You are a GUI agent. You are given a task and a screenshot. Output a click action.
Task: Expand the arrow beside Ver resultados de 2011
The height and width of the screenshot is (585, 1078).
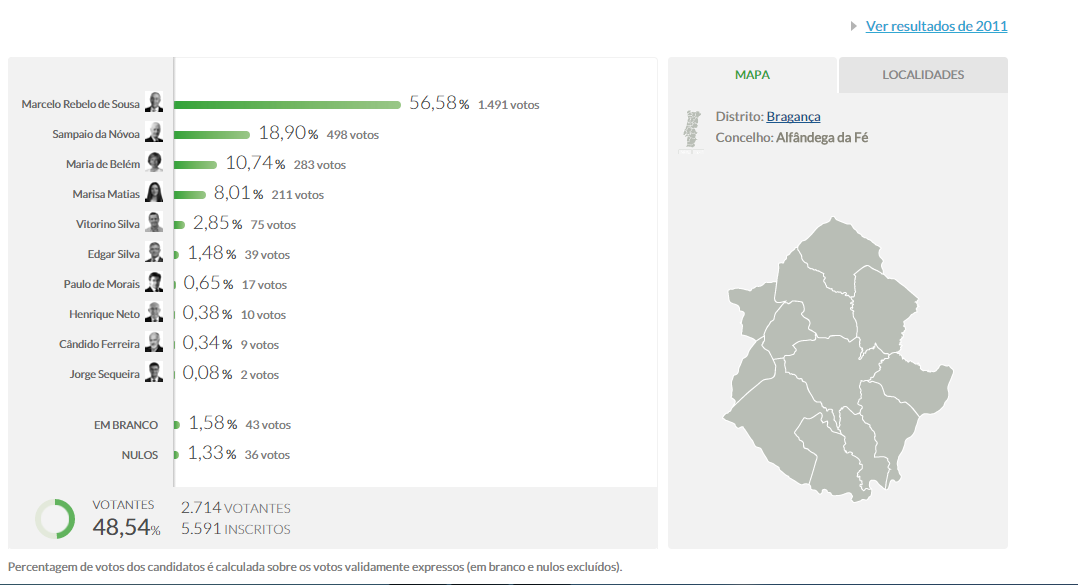(853, 26)
